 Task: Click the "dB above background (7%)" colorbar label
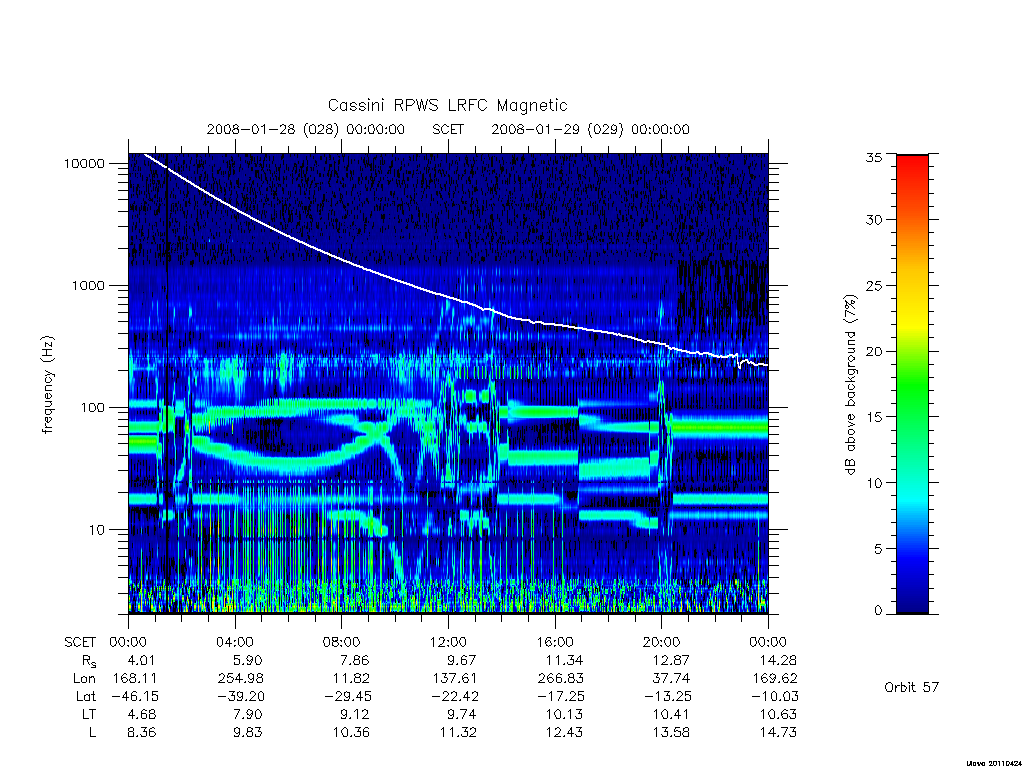pos(850,385)
